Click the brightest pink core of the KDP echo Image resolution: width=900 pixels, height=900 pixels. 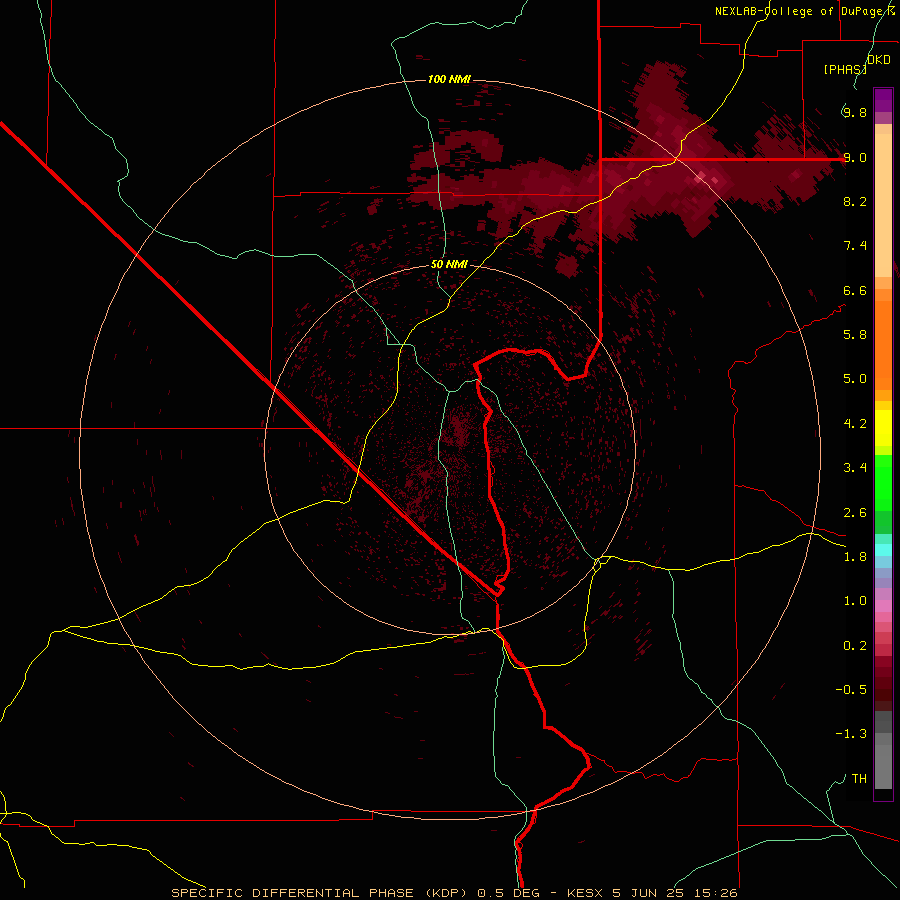point(699,178)
